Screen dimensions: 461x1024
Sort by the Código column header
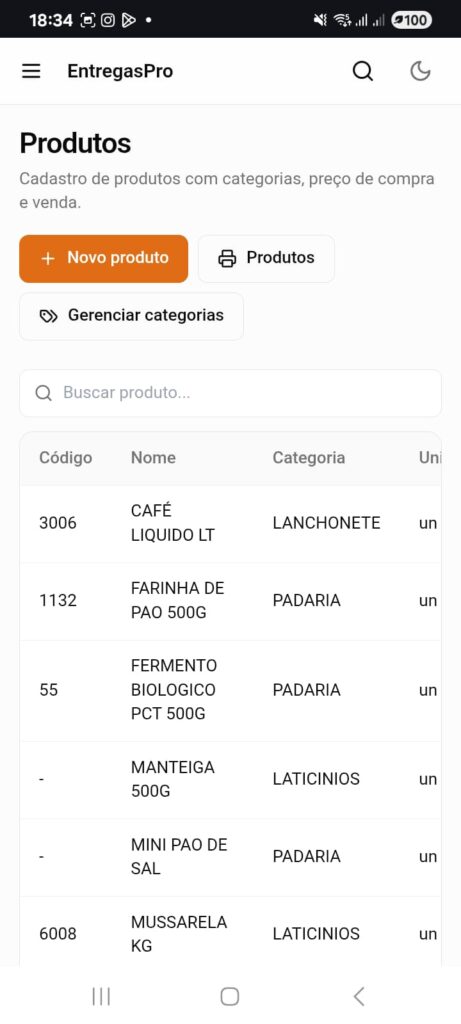pyautogui.click(x=65, y=458)
